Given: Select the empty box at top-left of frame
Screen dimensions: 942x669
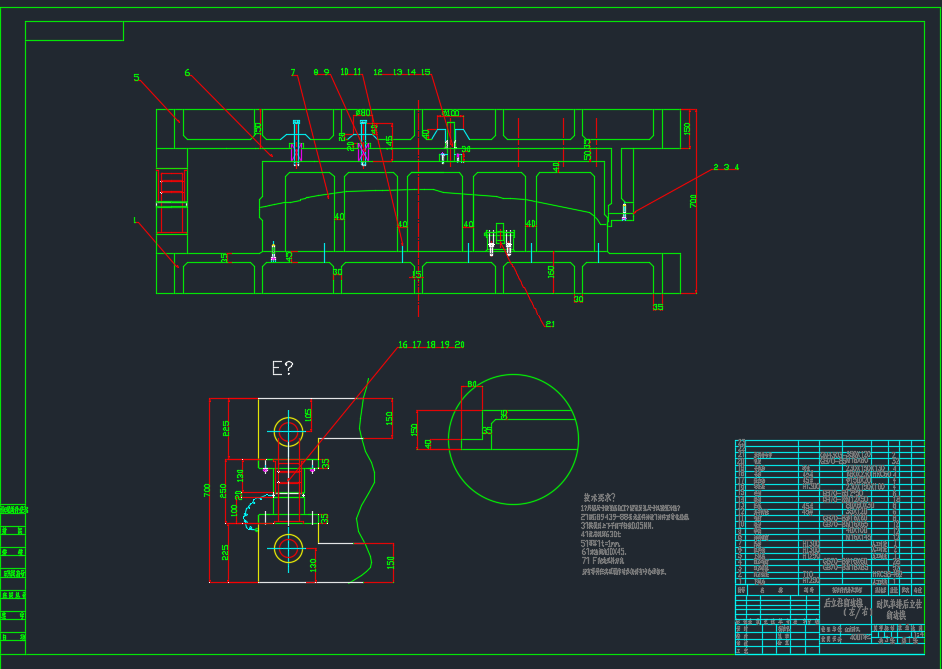Looking at the screenshot, I should 74,31.
